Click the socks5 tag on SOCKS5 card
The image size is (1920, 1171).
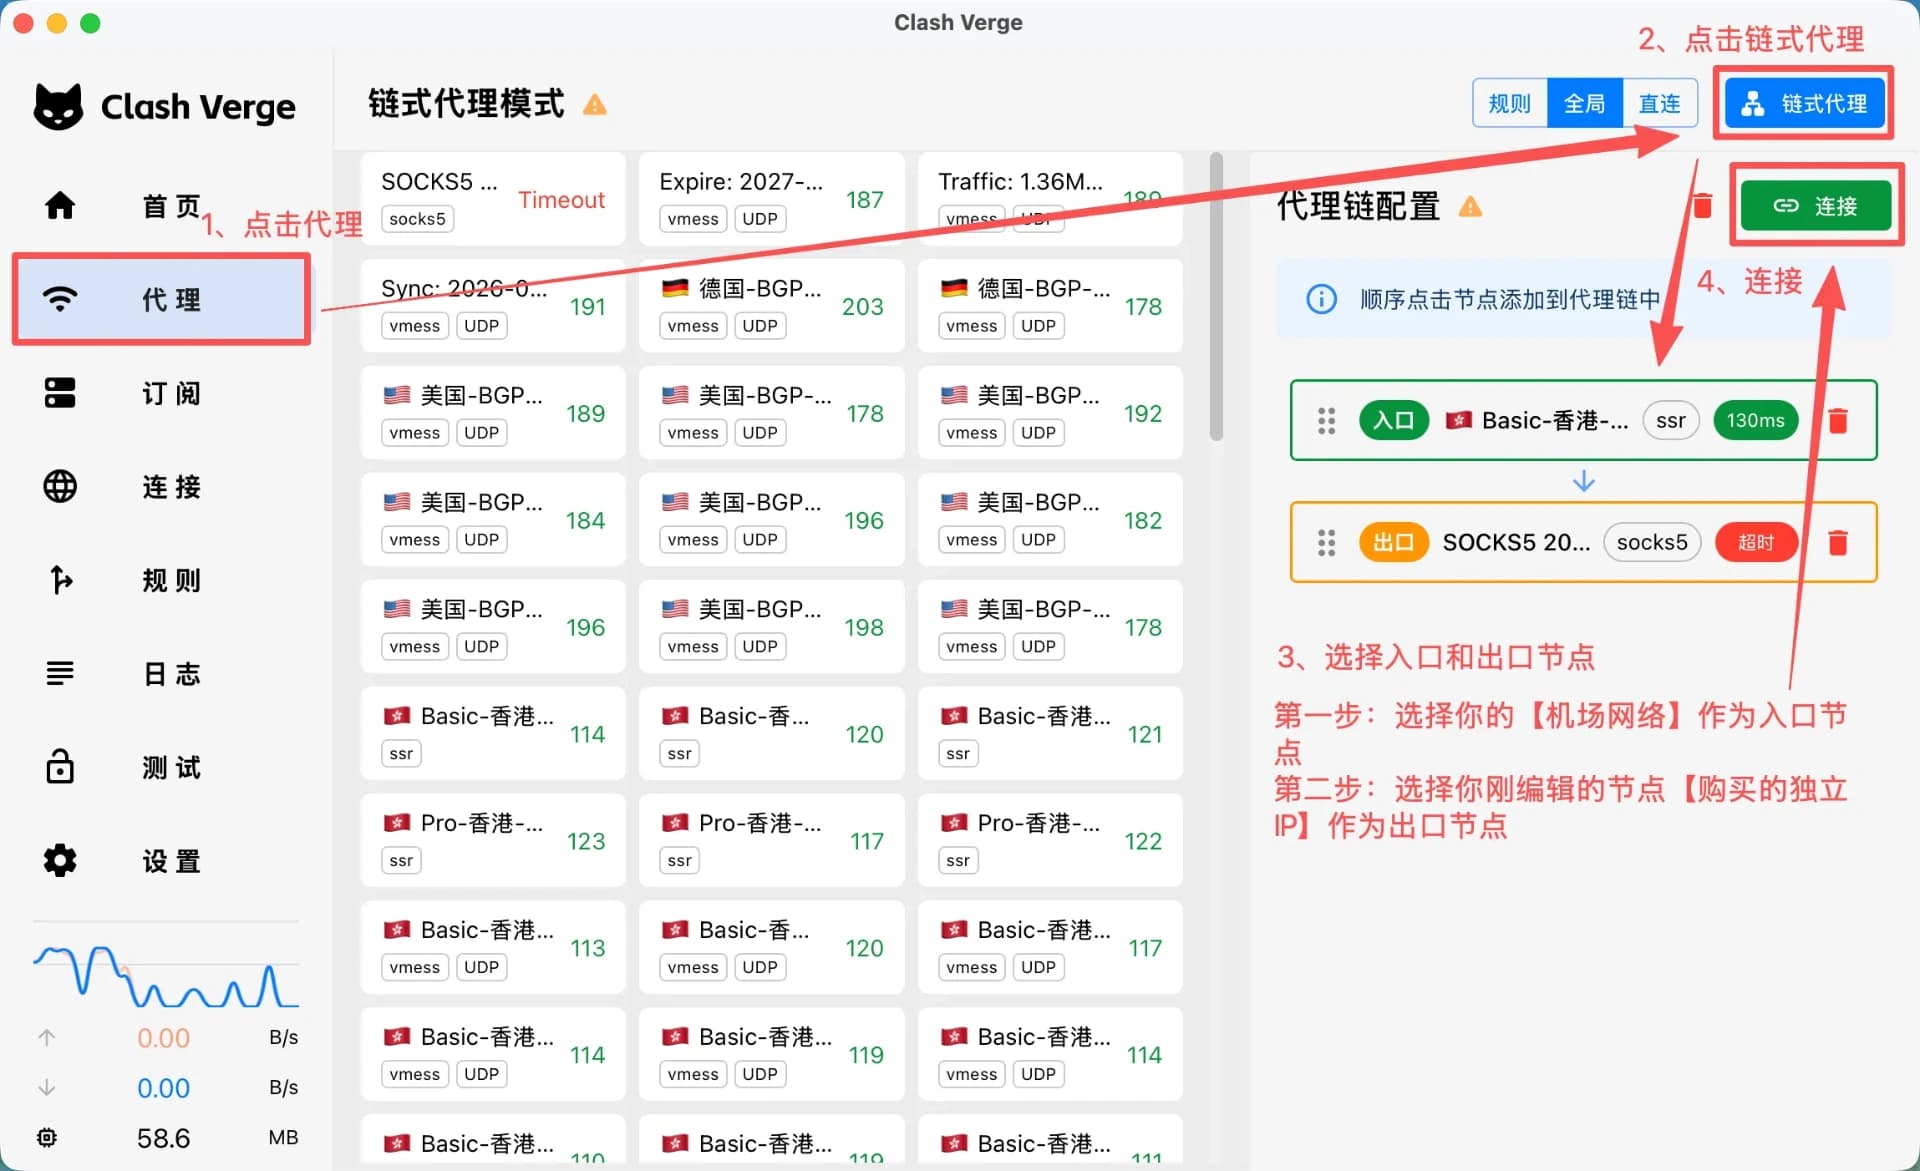(x=417, y=219)
